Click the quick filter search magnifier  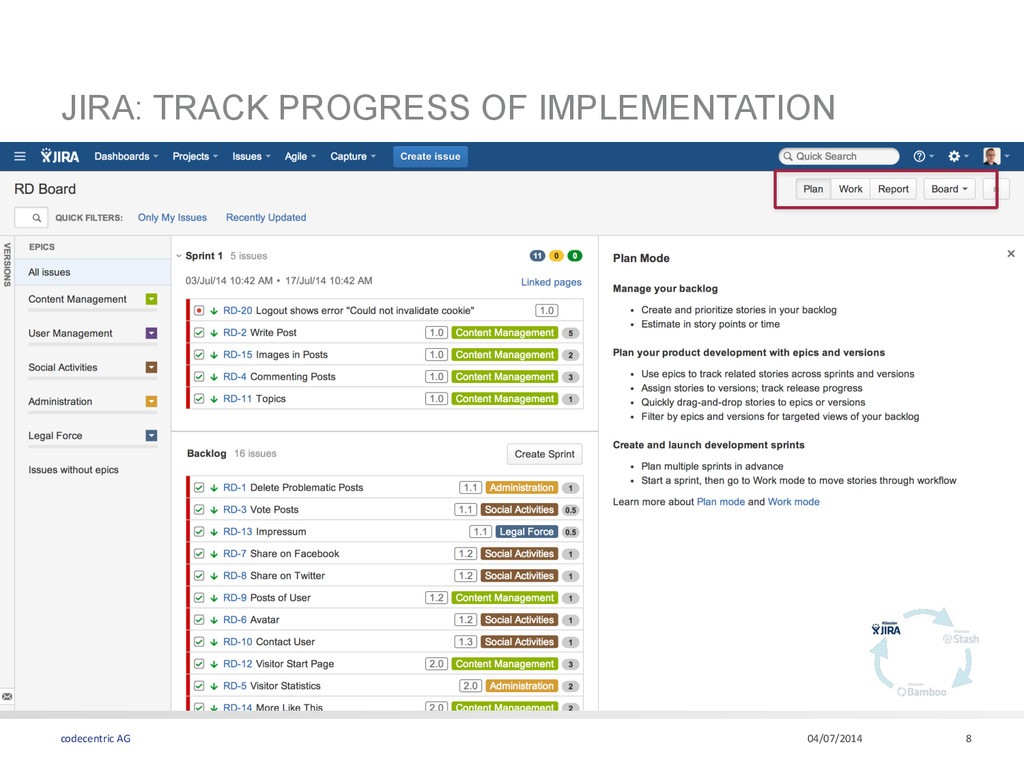[37, 217]
